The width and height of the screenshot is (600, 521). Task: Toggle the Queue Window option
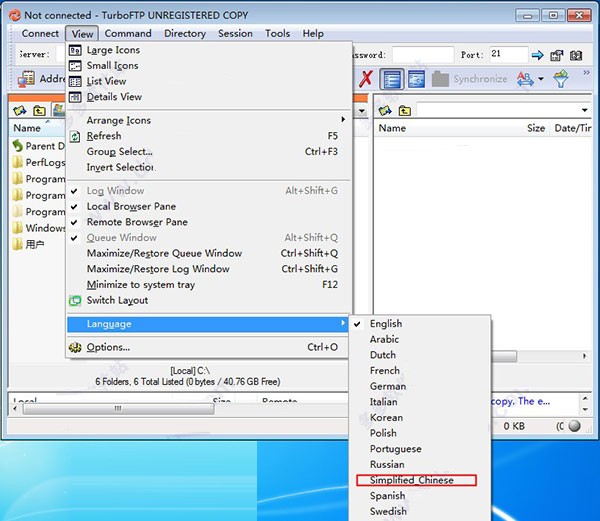click(209, 238)
